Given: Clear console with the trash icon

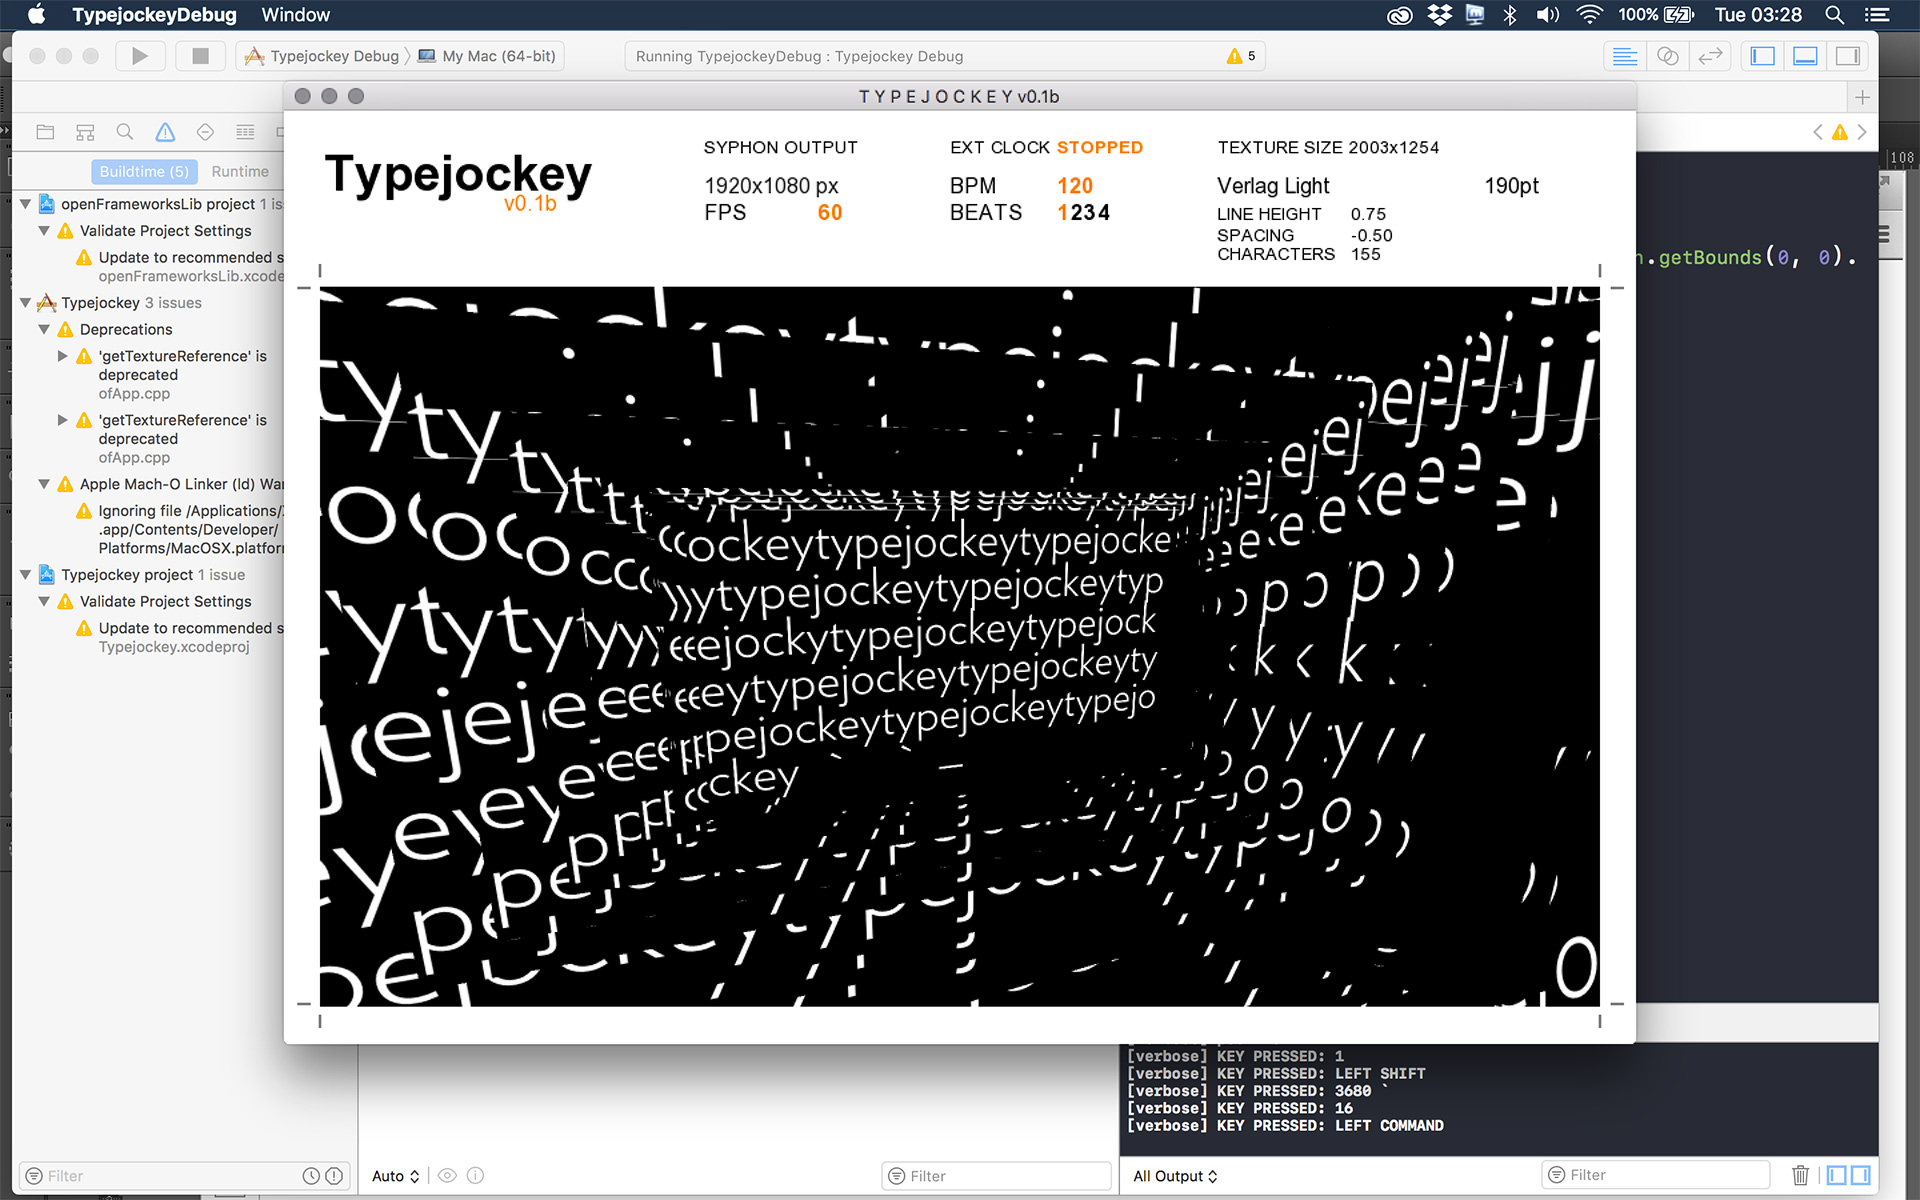Looking at the screenshot, I should 1800,1175.
